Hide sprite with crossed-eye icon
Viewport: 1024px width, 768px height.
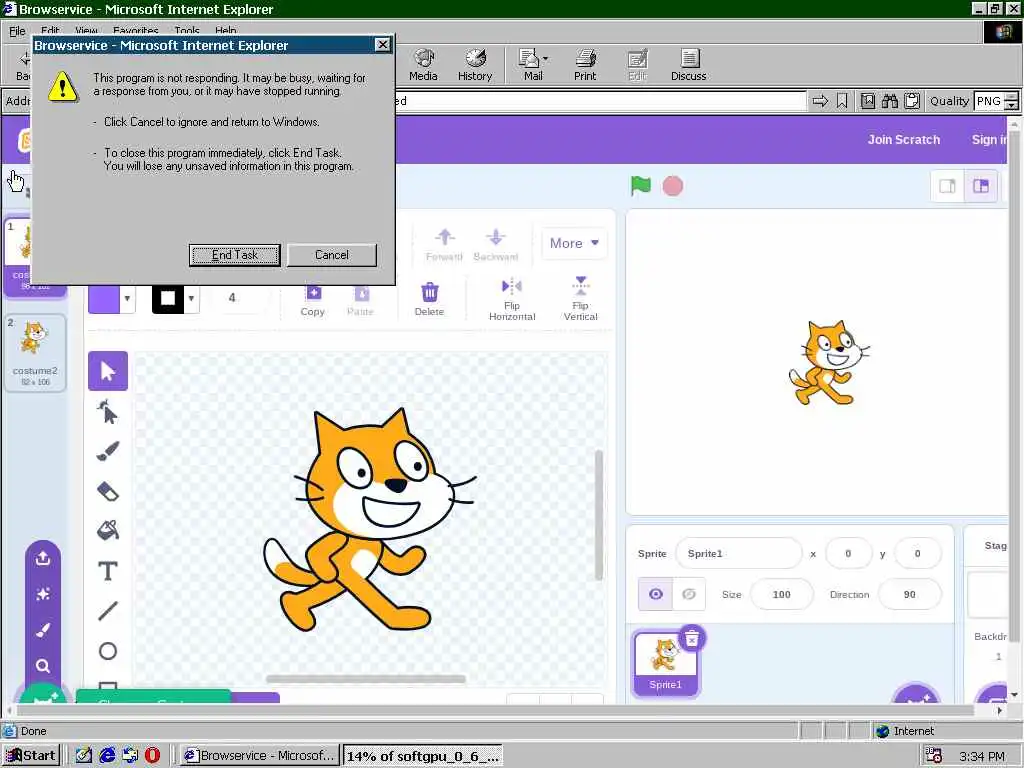[689, 594]
